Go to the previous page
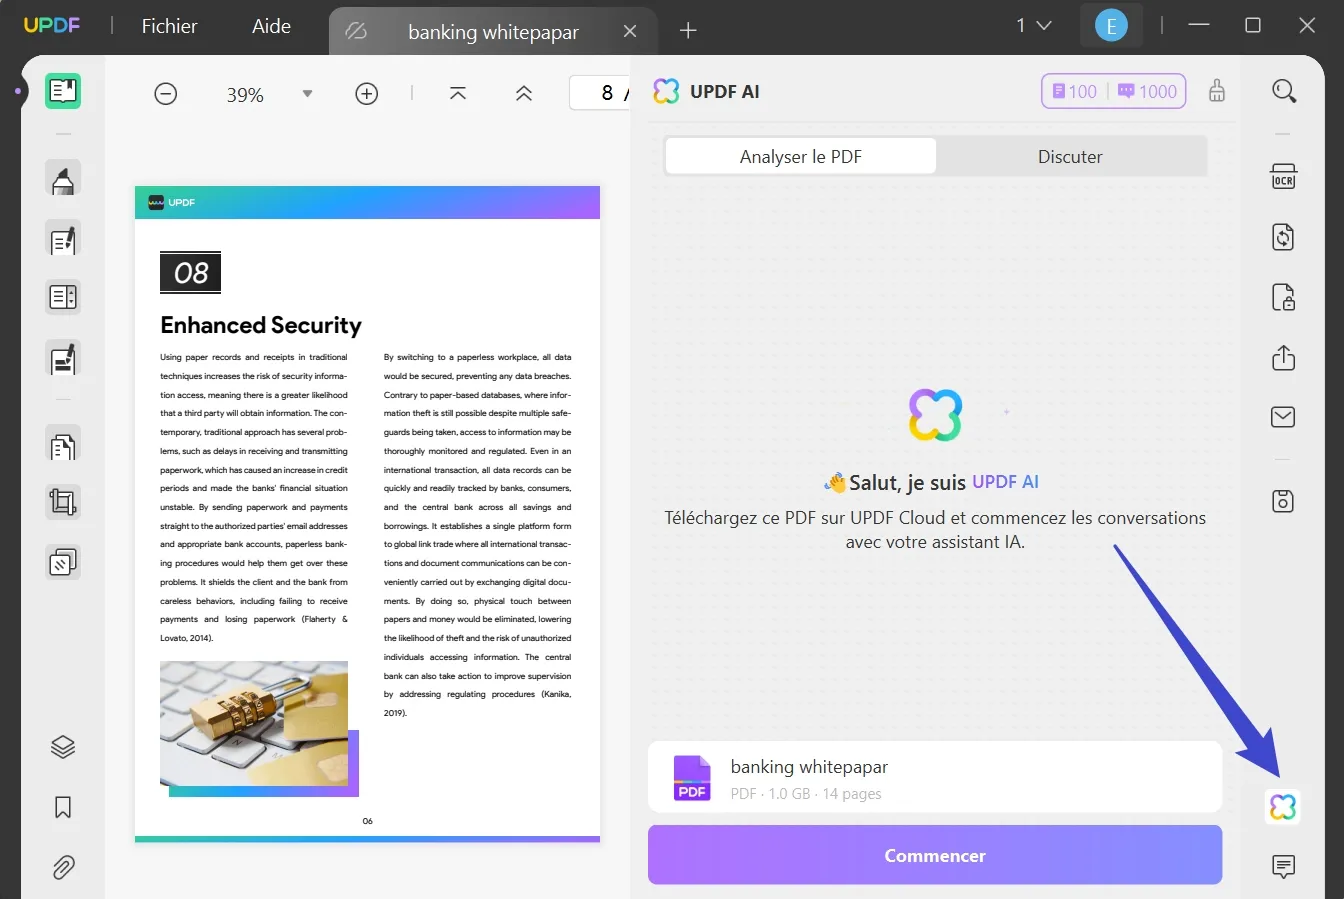The width and height of the screenshot is (1344, 899). pyautogui.click(x=523, y=93)
